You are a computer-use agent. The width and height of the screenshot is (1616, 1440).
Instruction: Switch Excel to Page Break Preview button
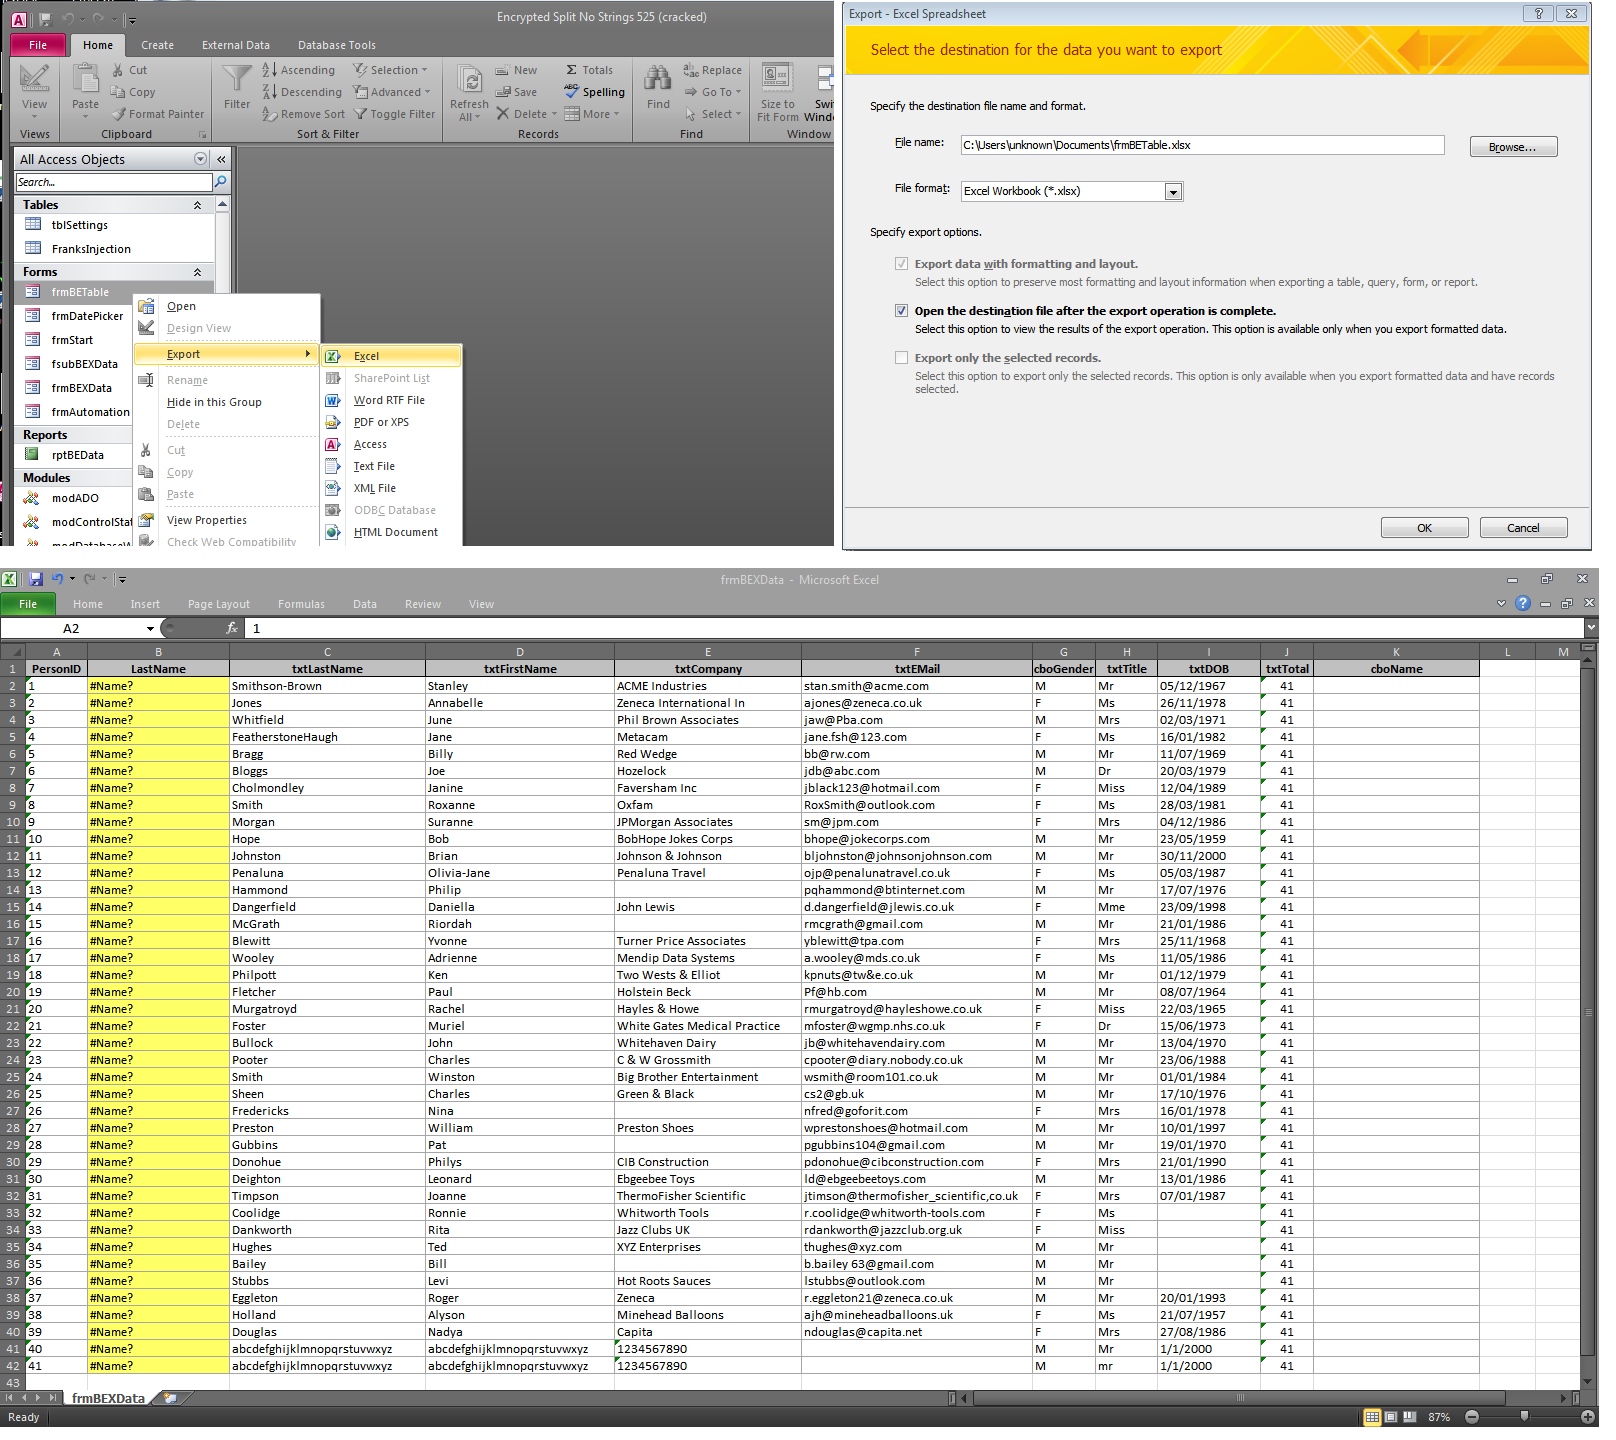coord(1410,1417)
